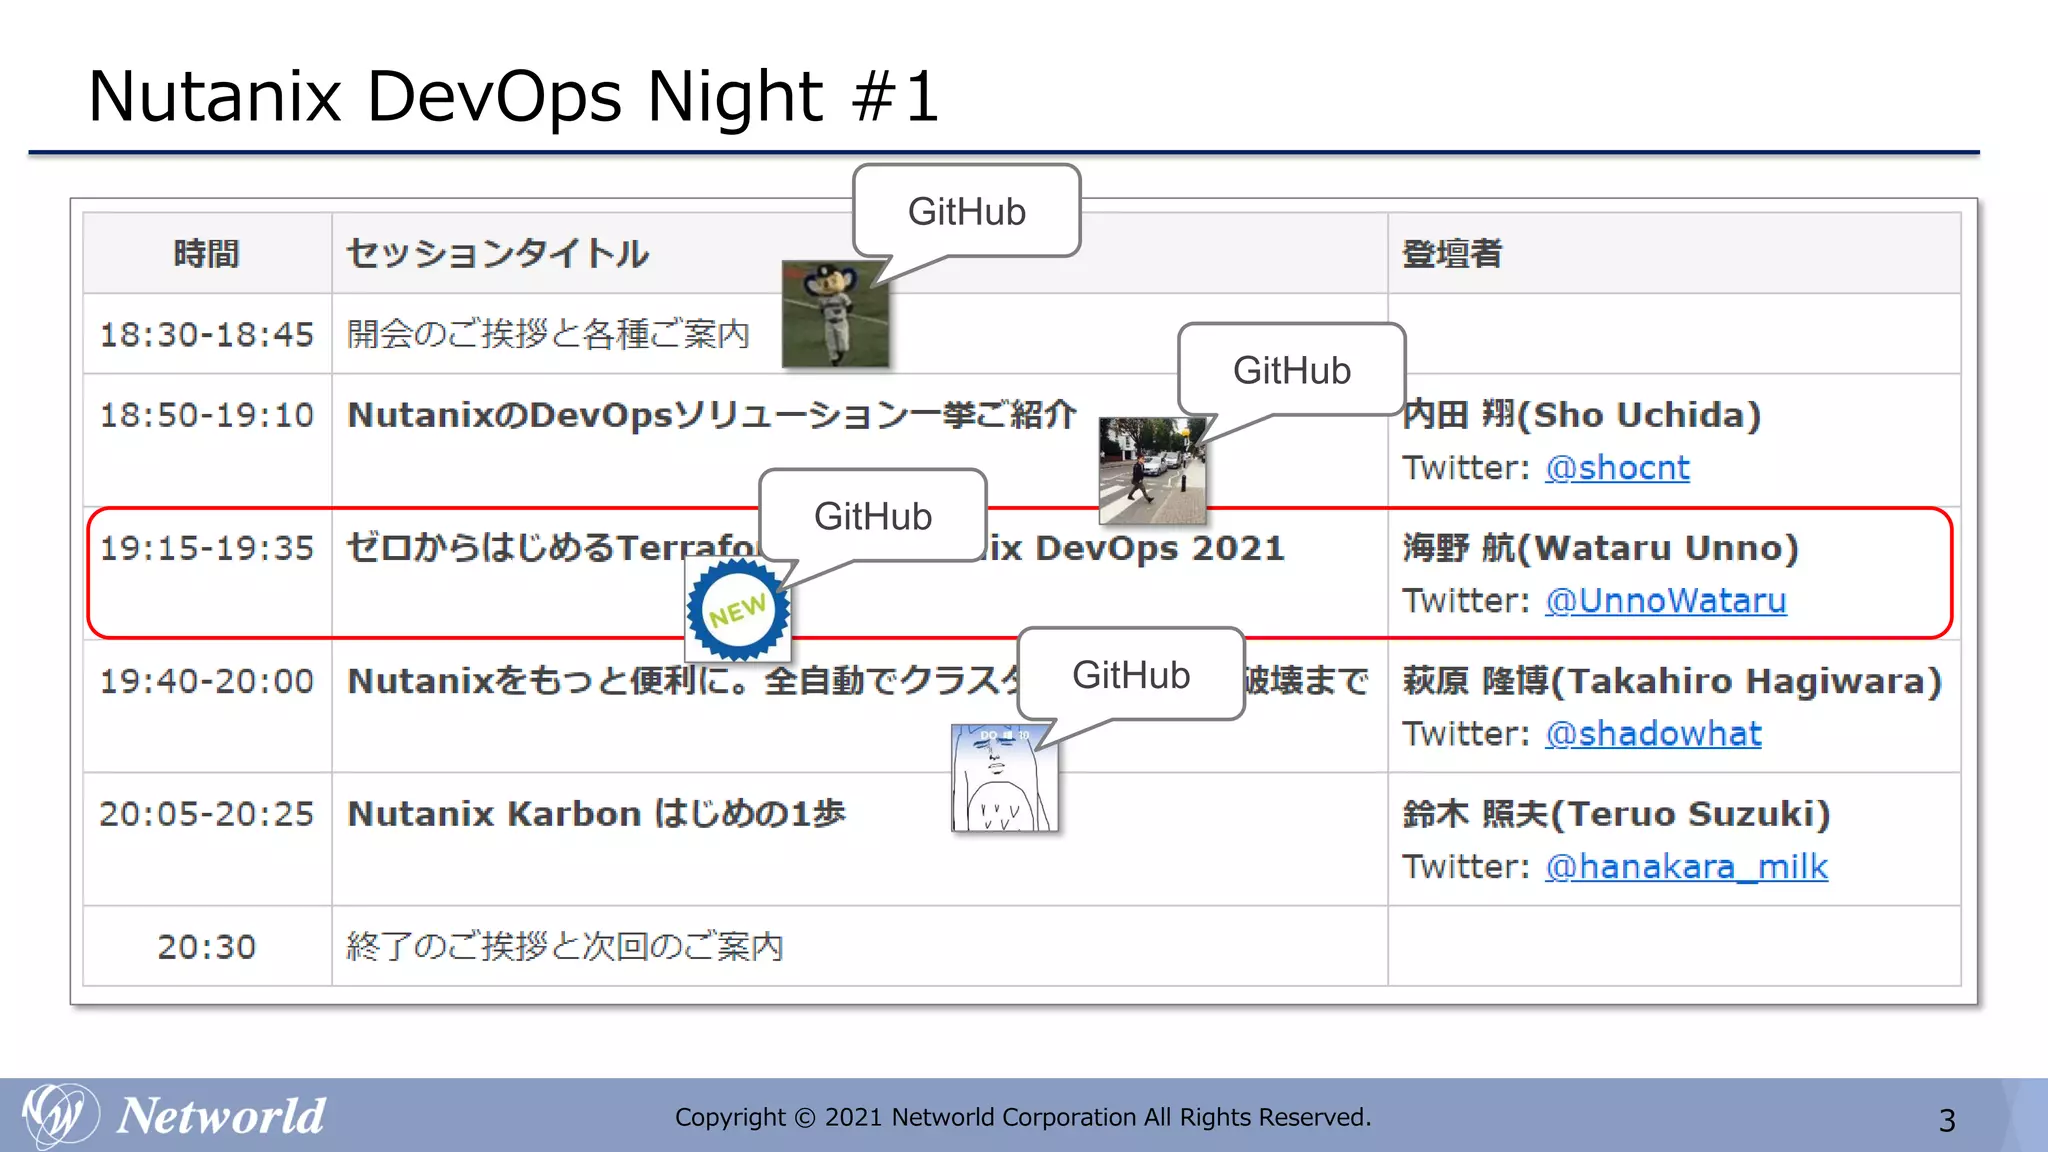Click the 19:15-19:35 time slot cell
The height and width of the screenshot is (1152, 2048).
pyautogui.click(x=207, y=548)
